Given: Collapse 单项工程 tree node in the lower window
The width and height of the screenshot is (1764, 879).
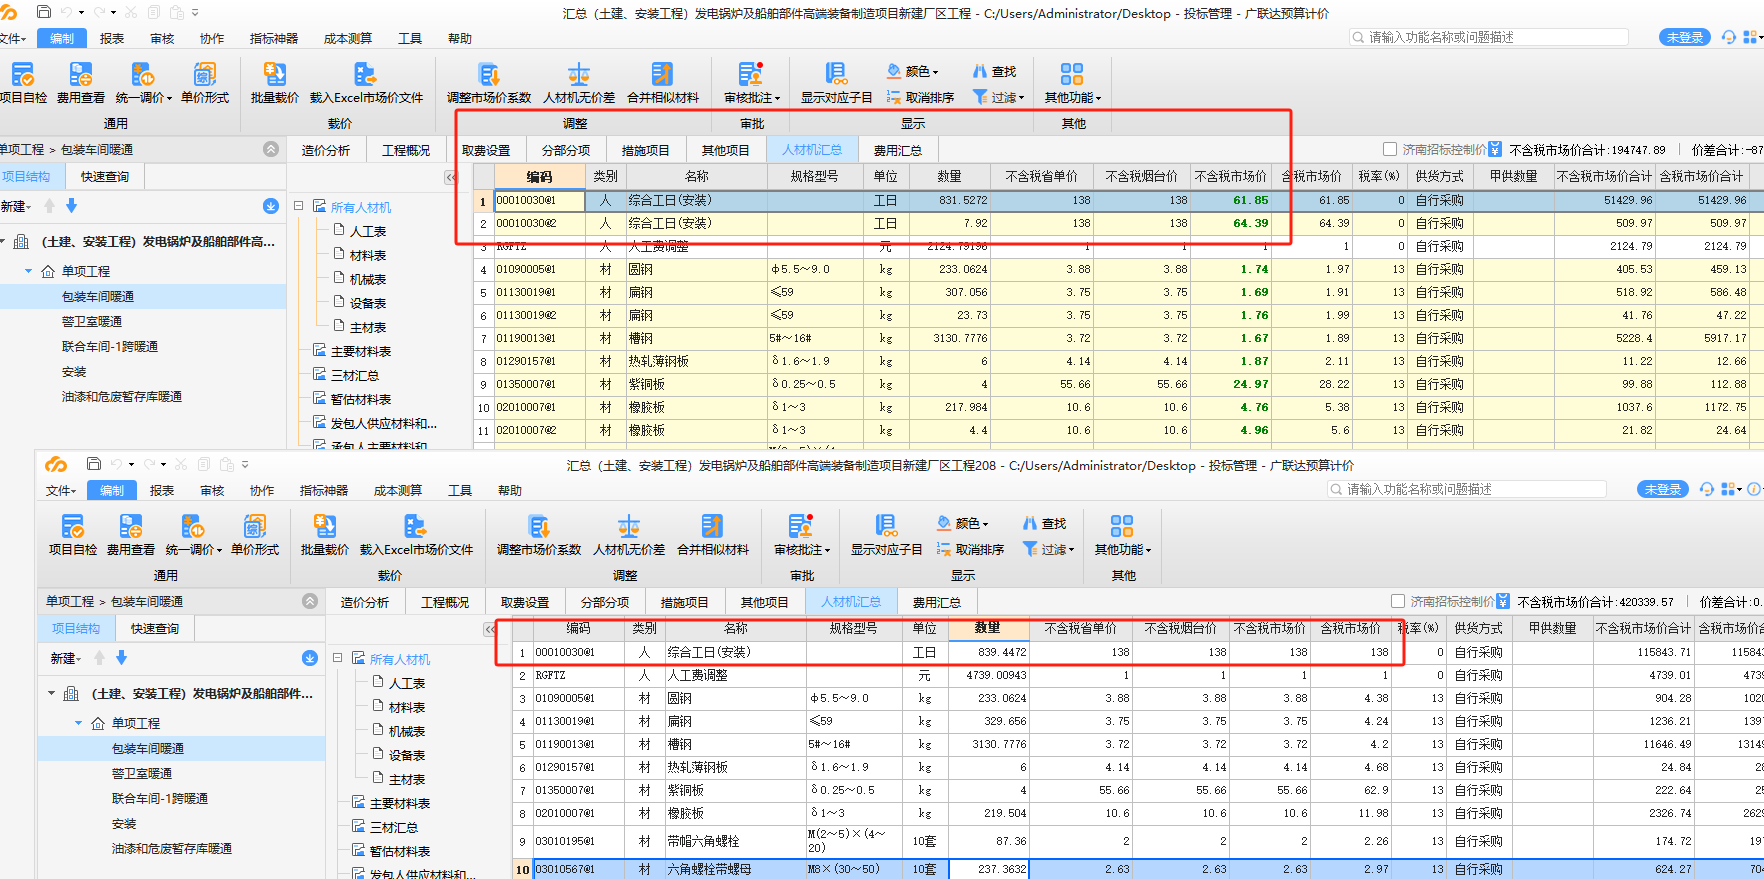Looking at the screenshot, I should pos(78,723).
